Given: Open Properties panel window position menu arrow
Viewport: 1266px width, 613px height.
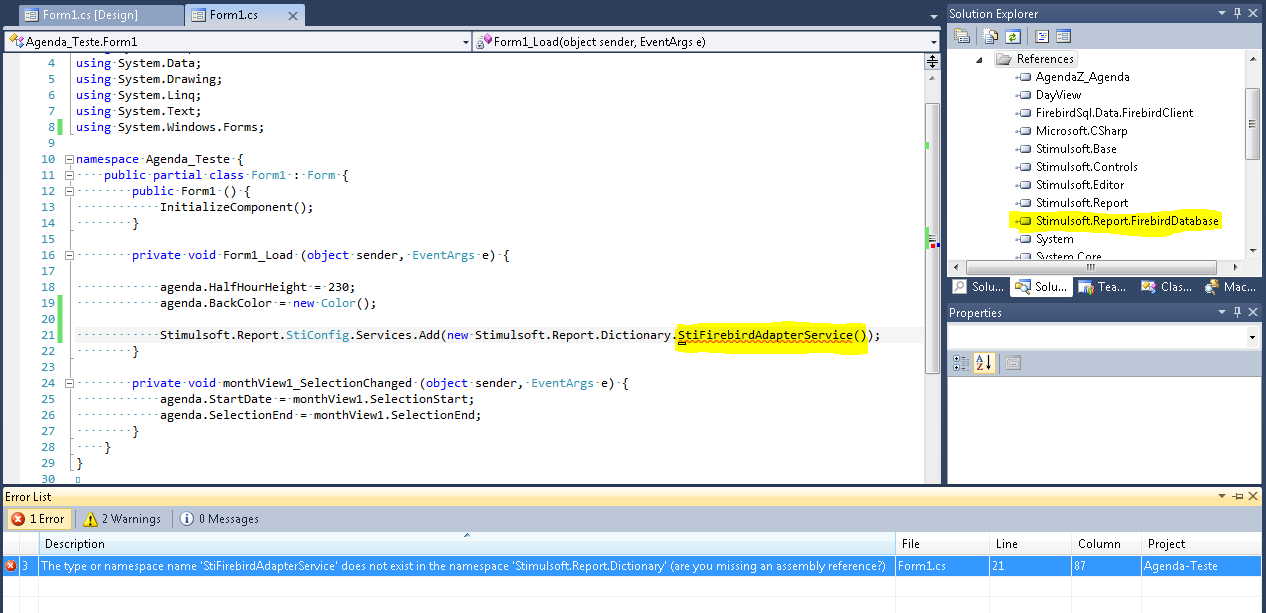Looking at the screenshot, I should click(1224, 312).
